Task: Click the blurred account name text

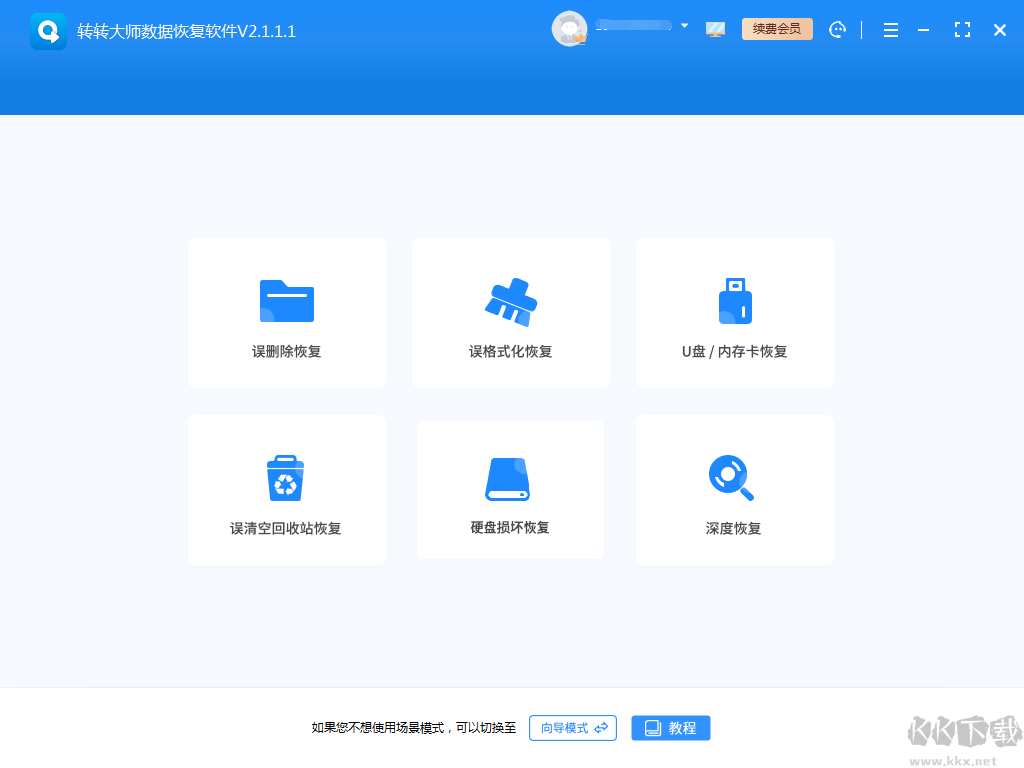Action: coord(634,26)
